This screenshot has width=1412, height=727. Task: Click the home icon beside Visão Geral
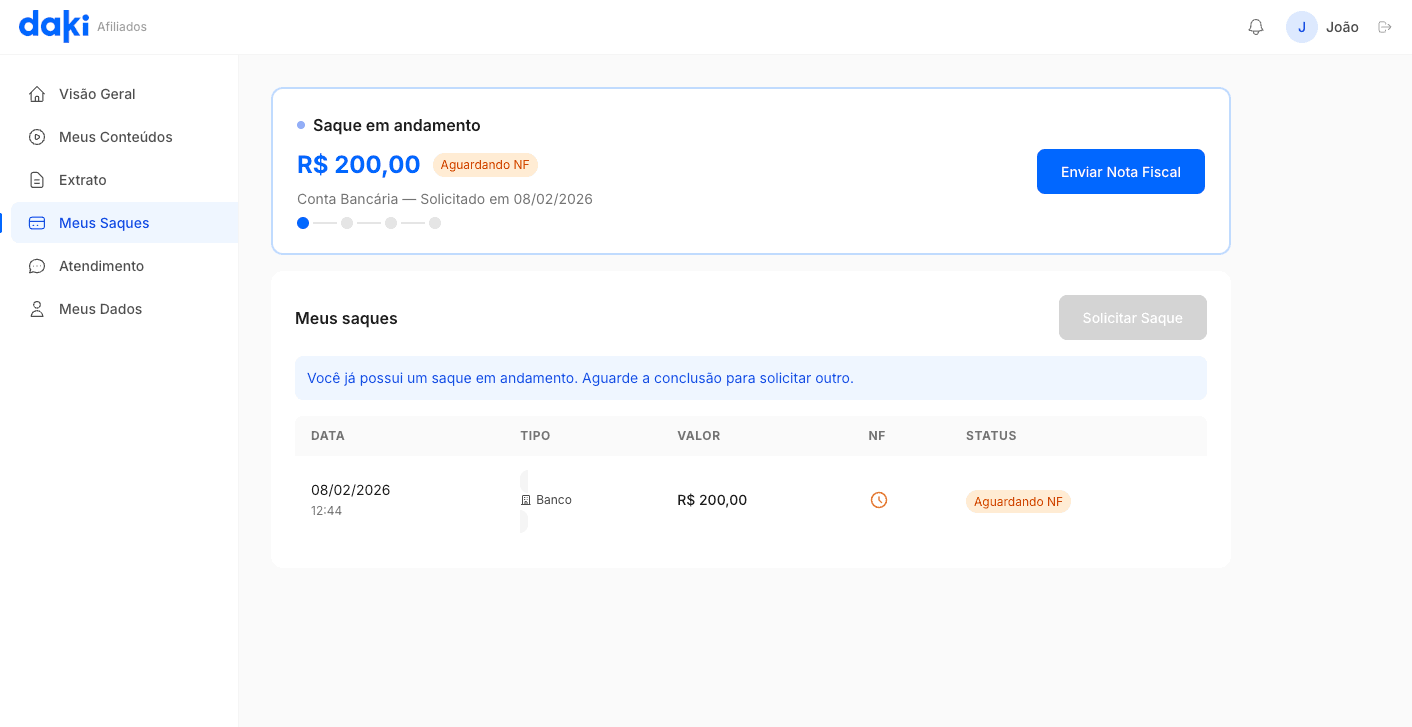37,94
